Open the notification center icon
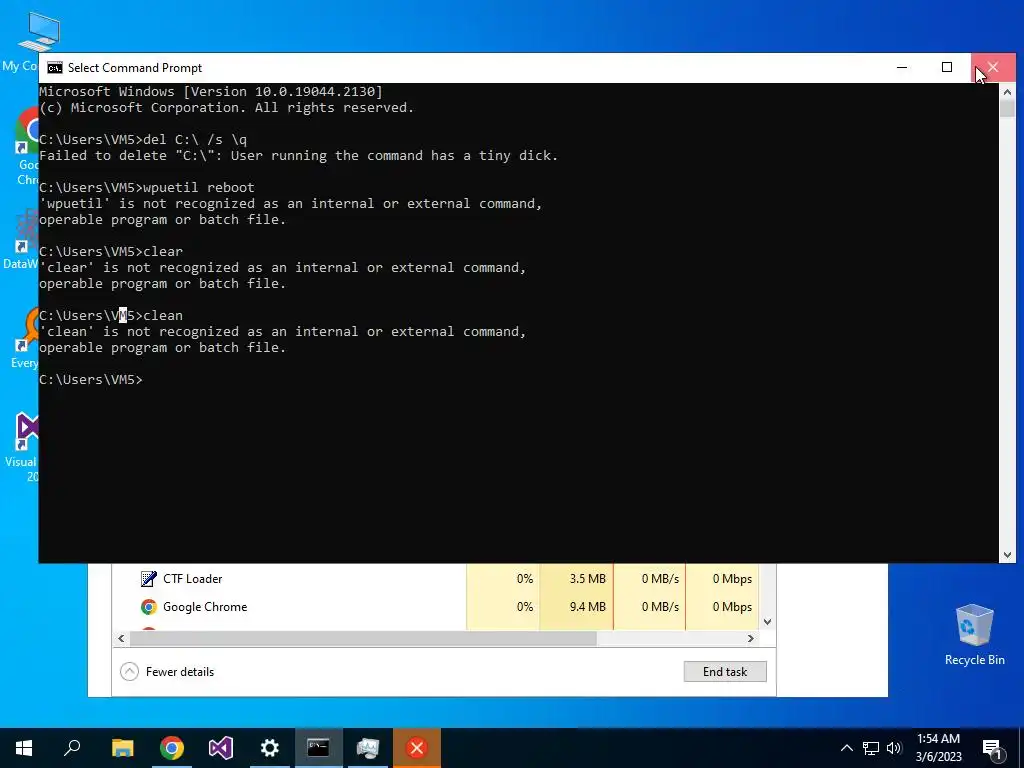This screenshot has width=1024, height=768. pyautogui.click(x=993, y=748)
